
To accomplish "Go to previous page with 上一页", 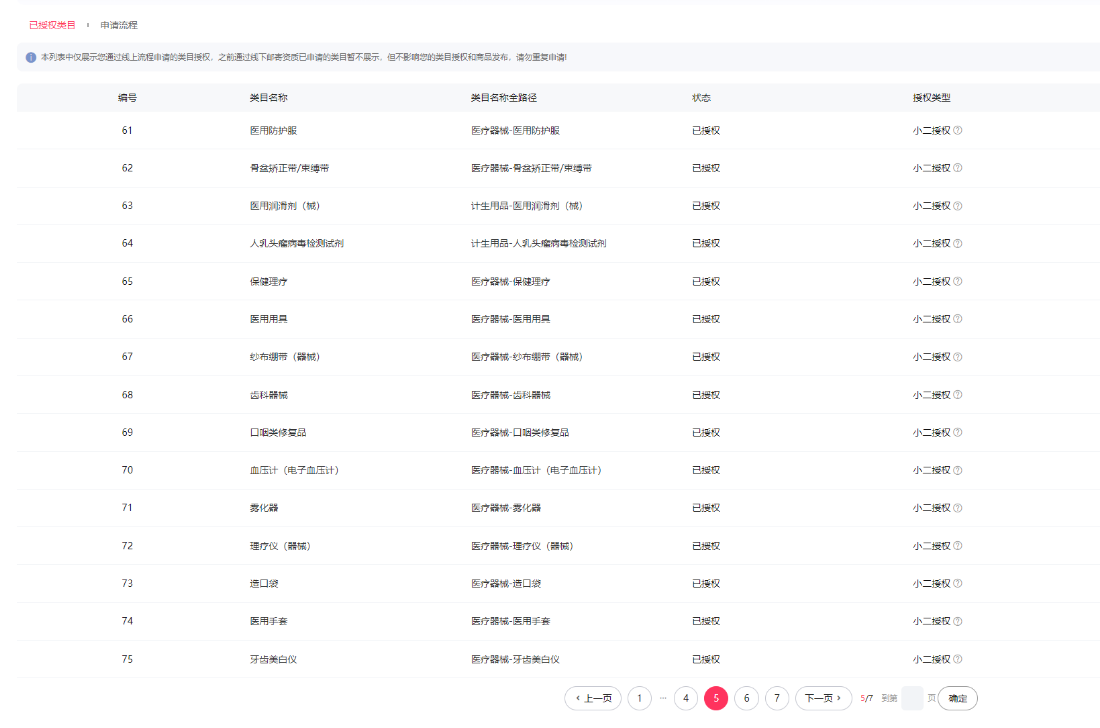I will [593, 698].
